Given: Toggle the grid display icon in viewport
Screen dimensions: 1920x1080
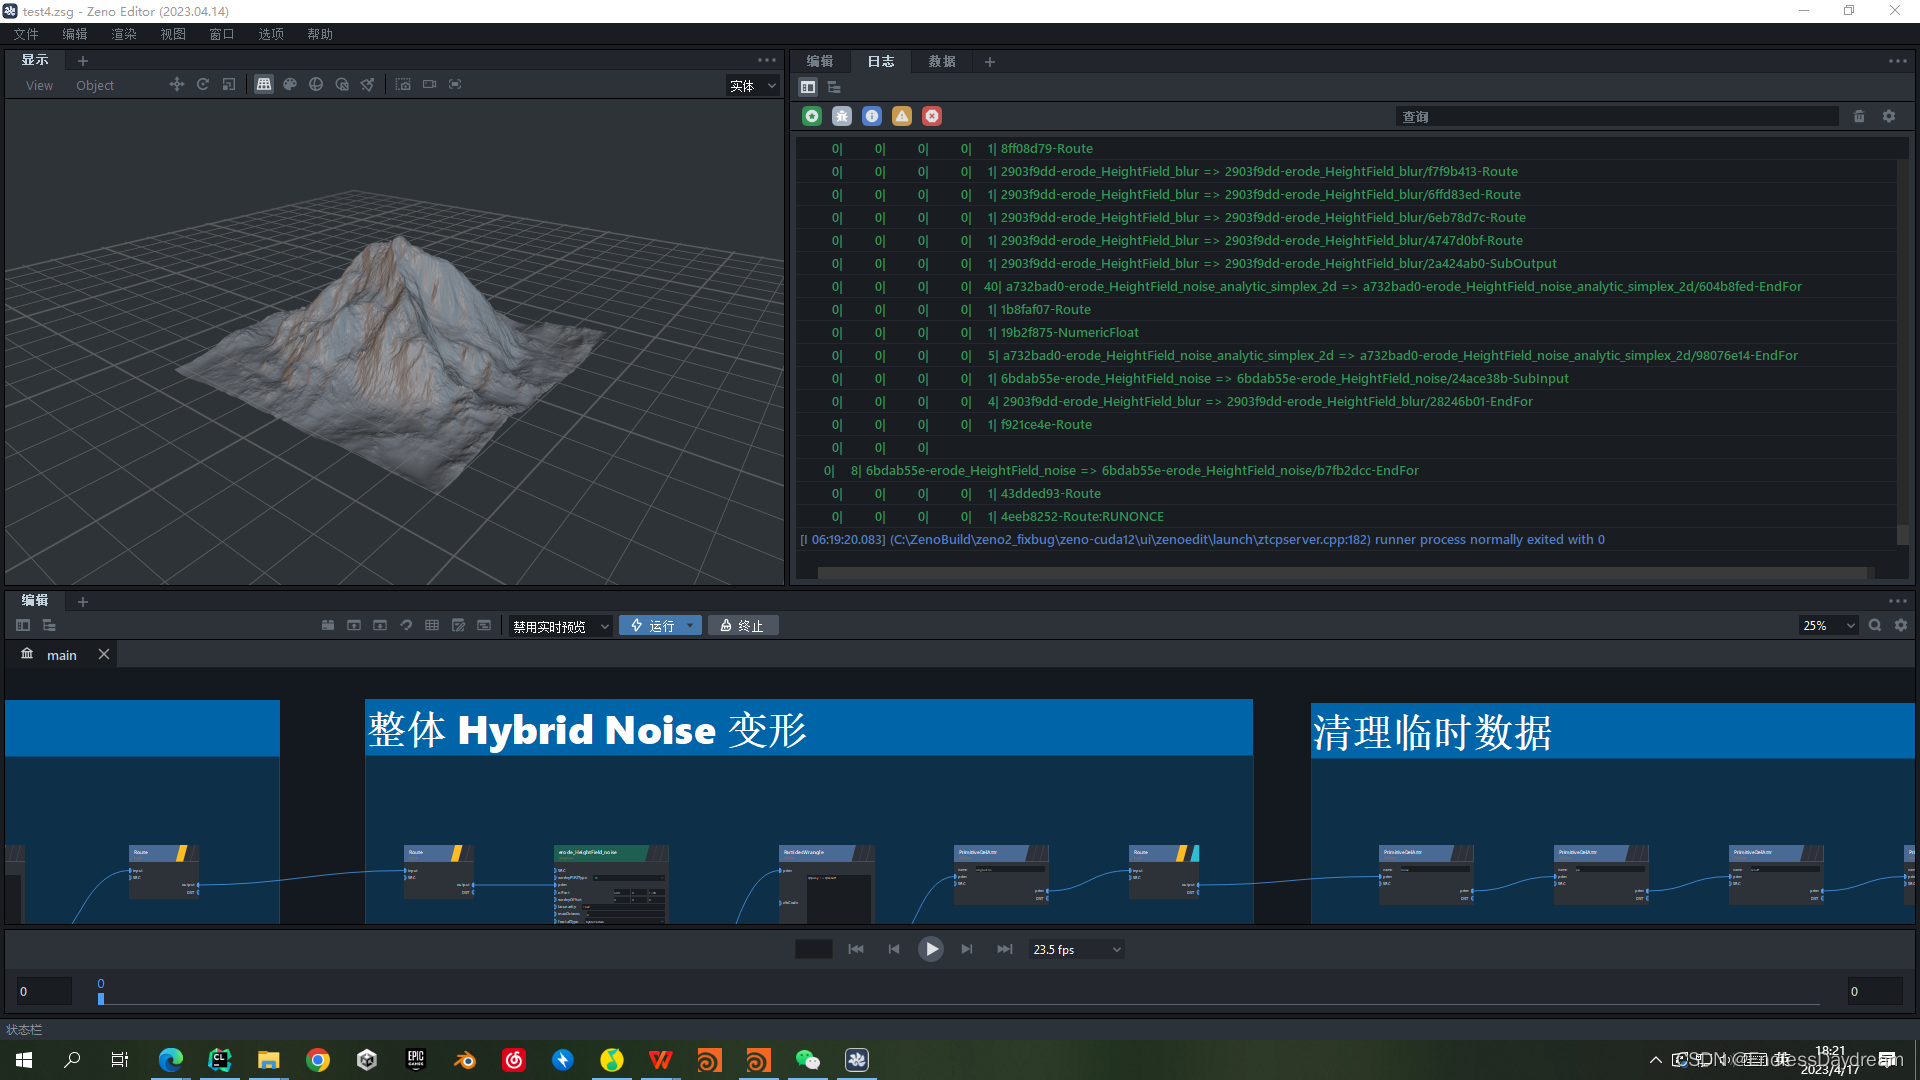Looking at the screenshot, I should tap(264, 85).
